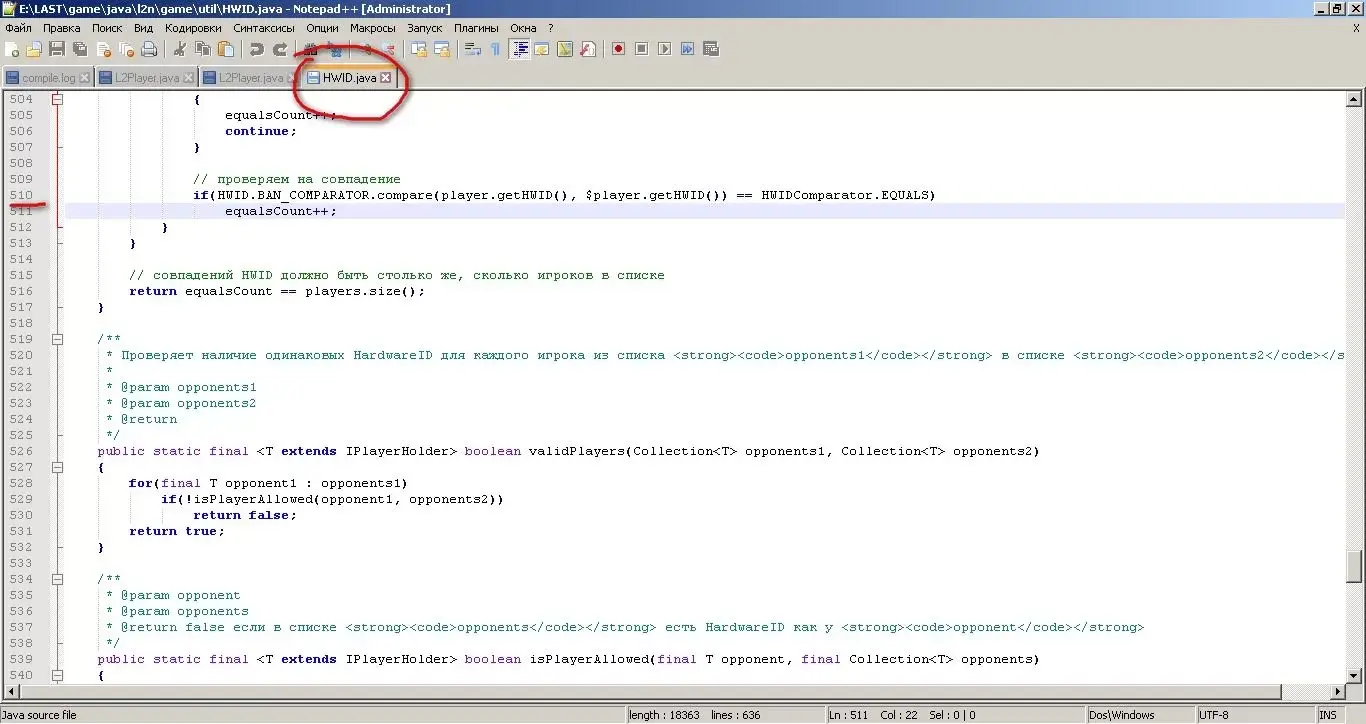Click line number 516 in the margin
Screen dimensions: 1366x724
(21, 291)
